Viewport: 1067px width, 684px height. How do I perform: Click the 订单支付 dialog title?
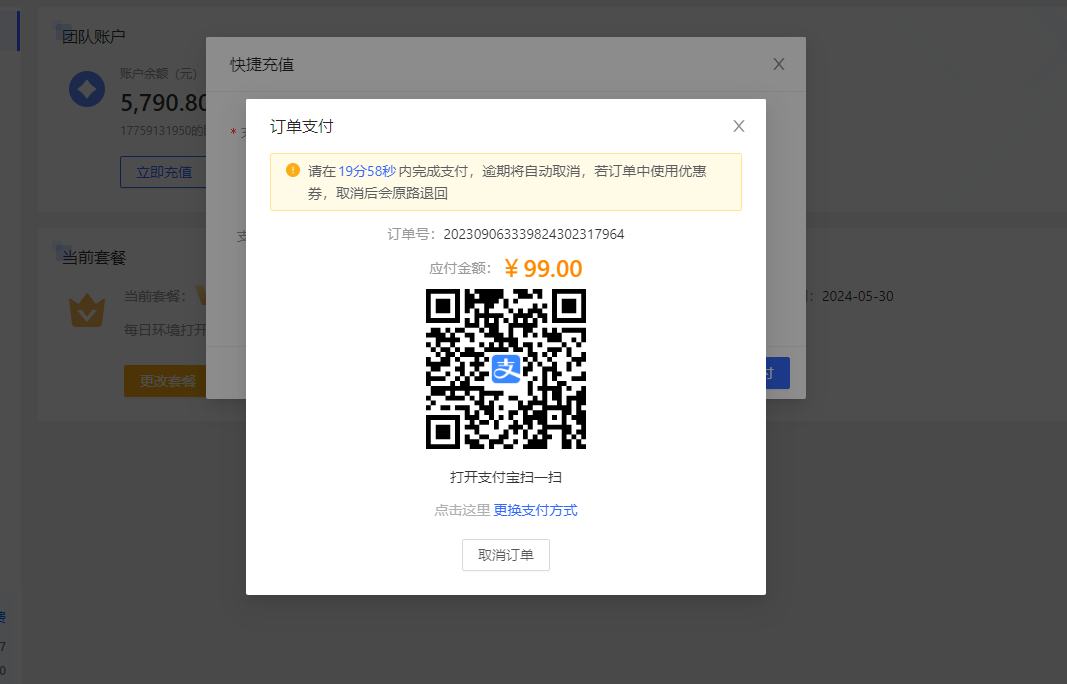(301, 127)
